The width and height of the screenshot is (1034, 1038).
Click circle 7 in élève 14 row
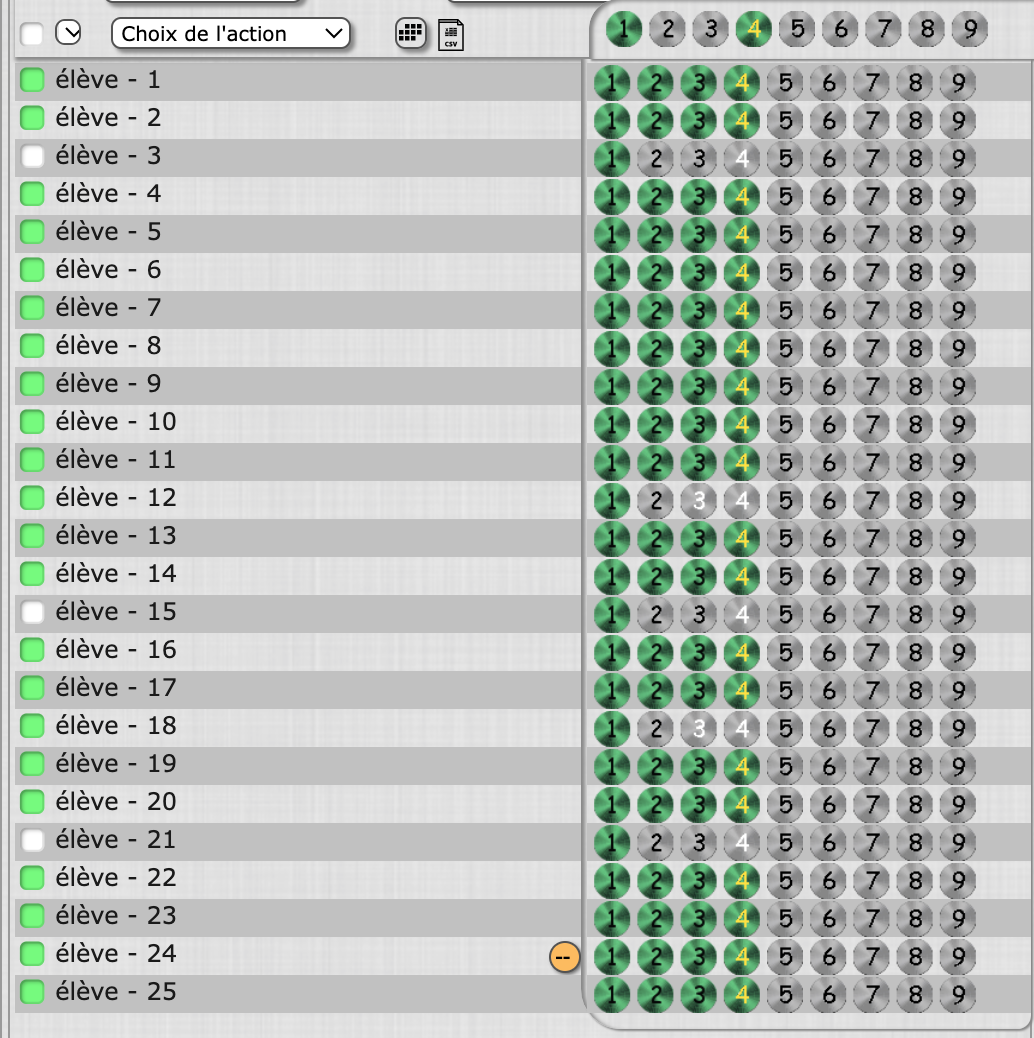pyautogui.click(x=872, y=577)
